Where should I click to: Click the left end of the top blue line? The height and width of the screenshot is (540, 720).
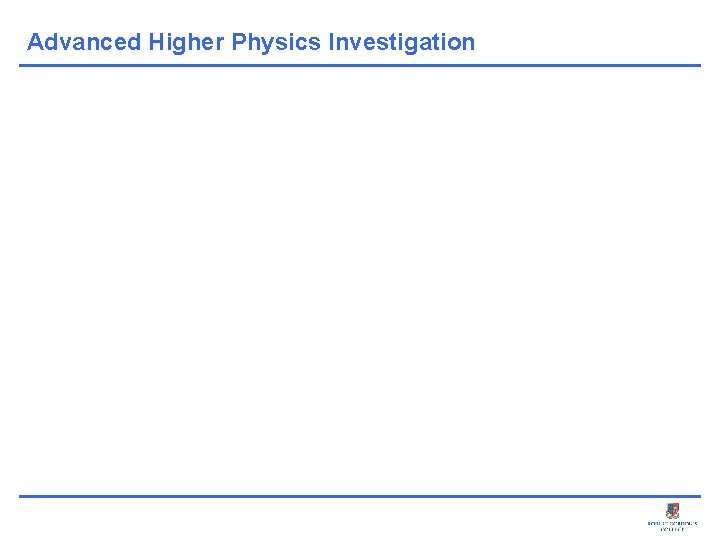(x=22, y=66)
